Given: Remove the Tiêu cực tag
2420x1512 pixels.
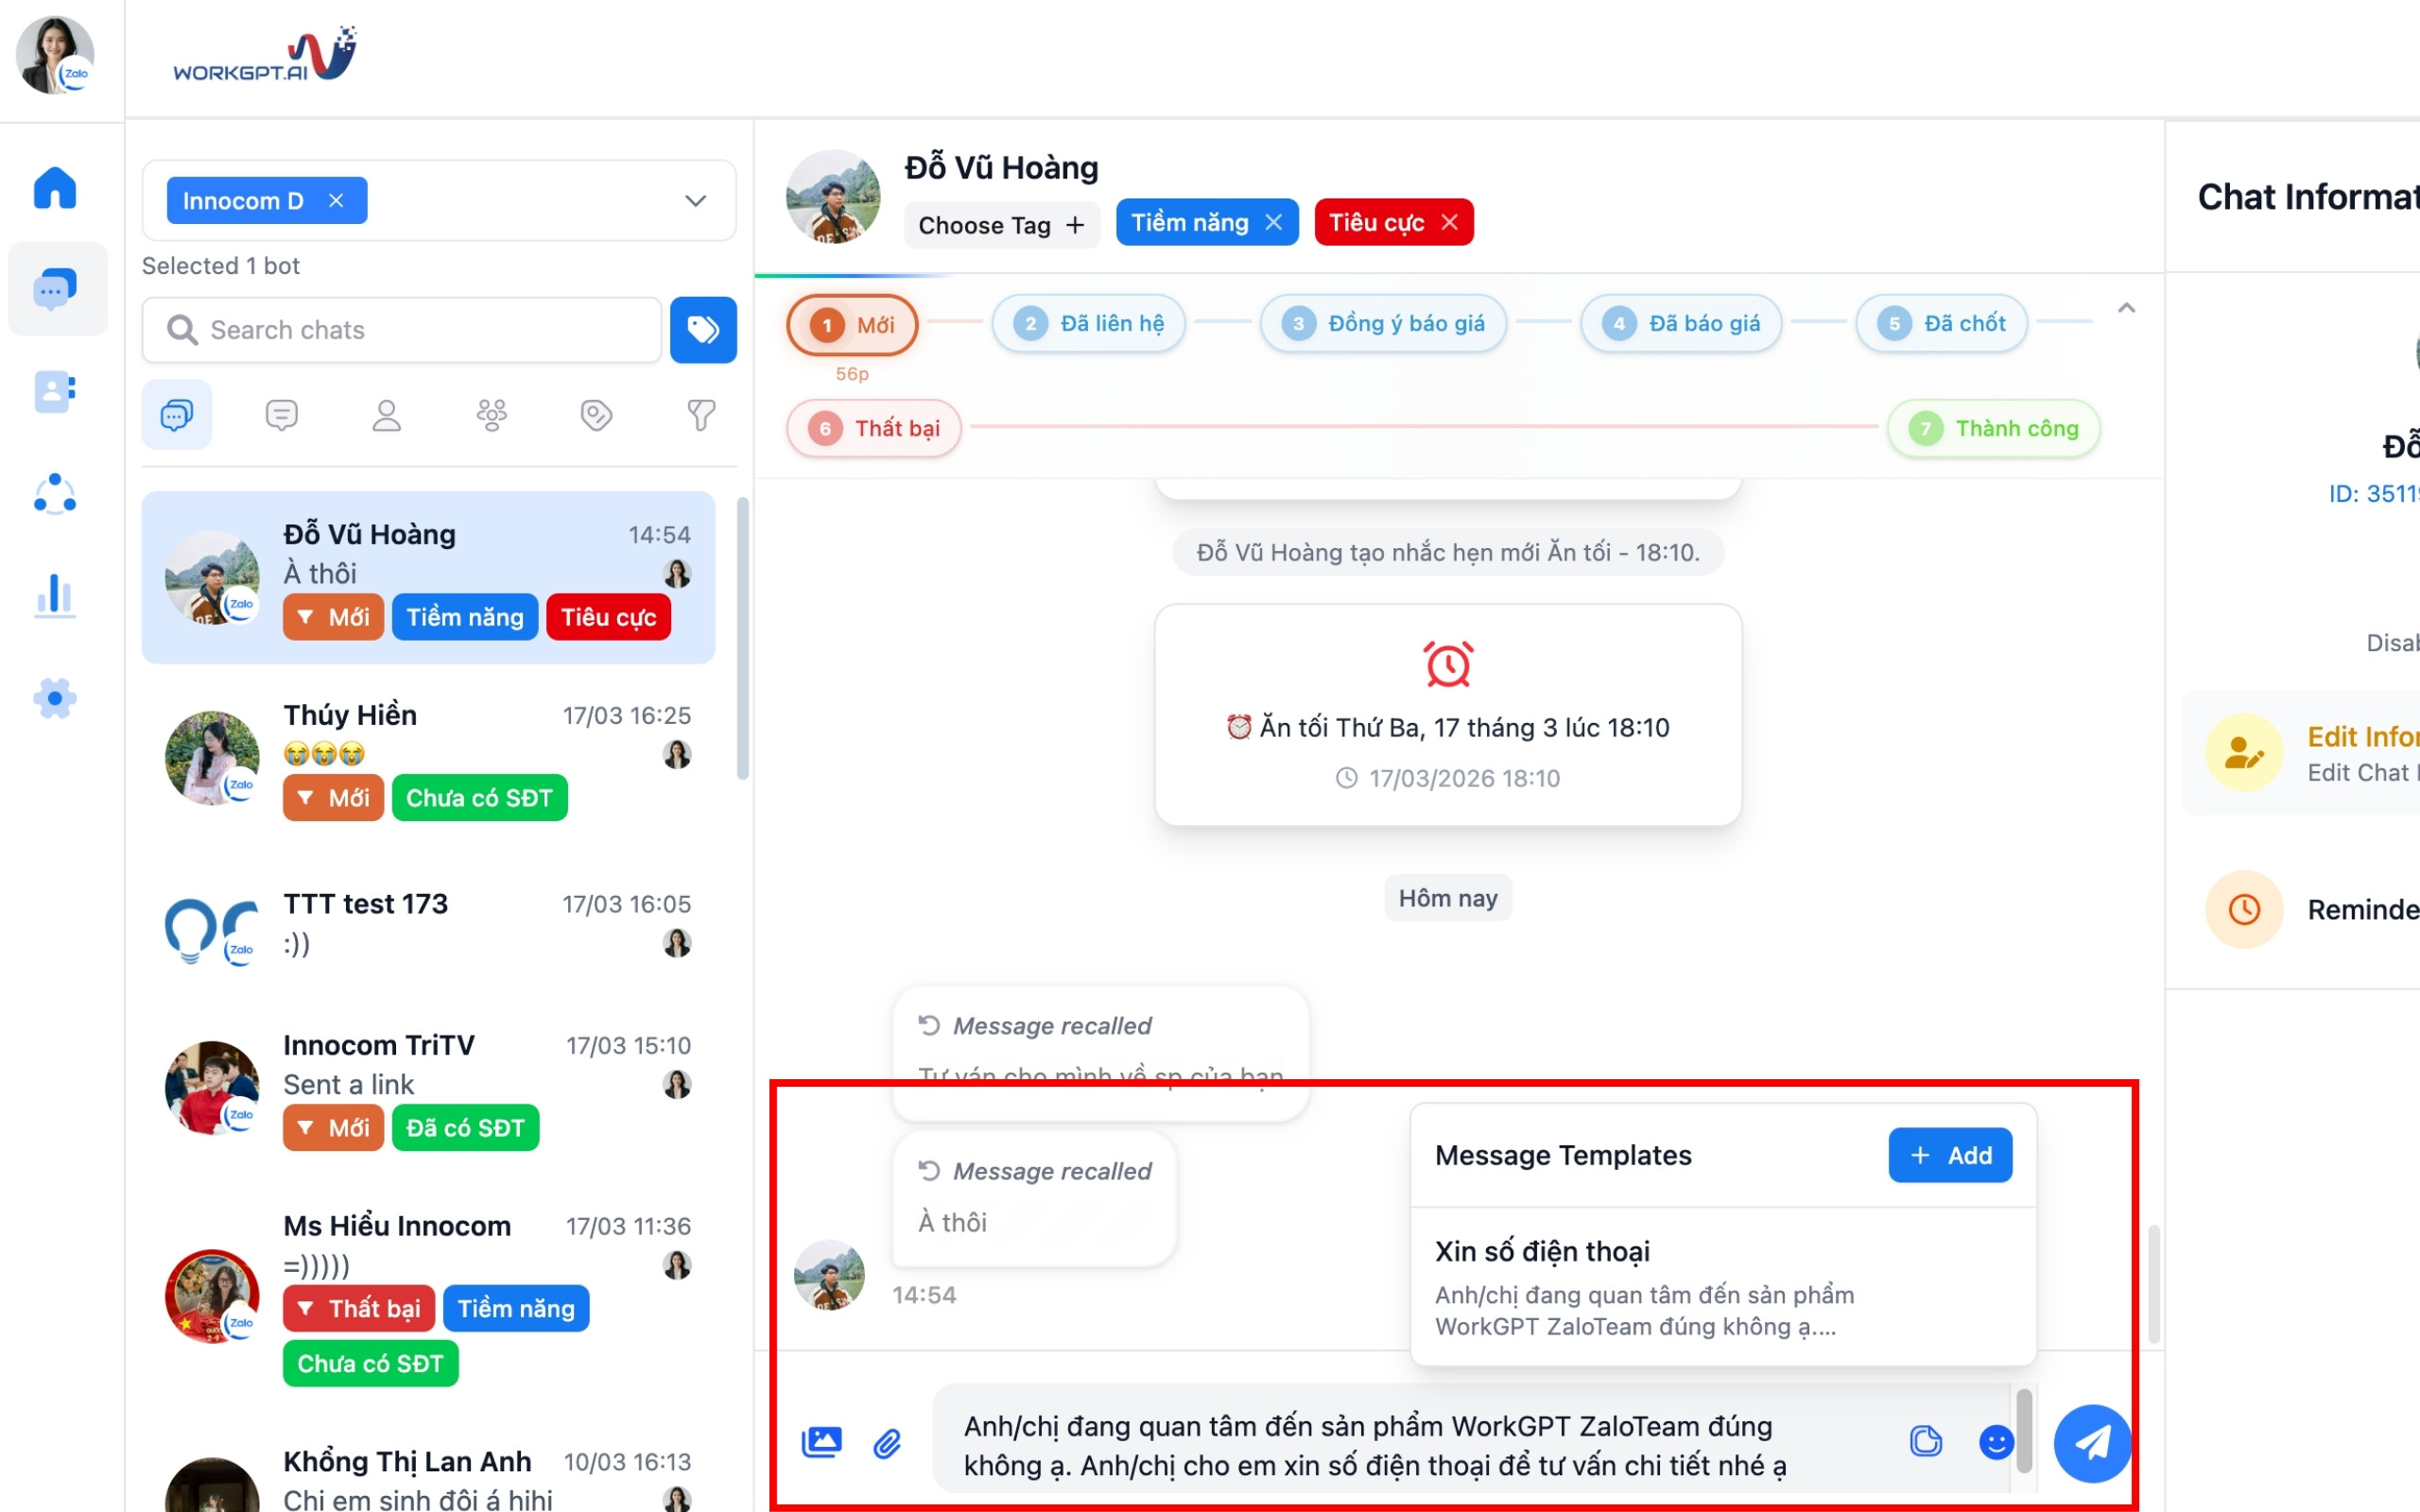Looking at the screenshot, I should tap(1450, 222).
